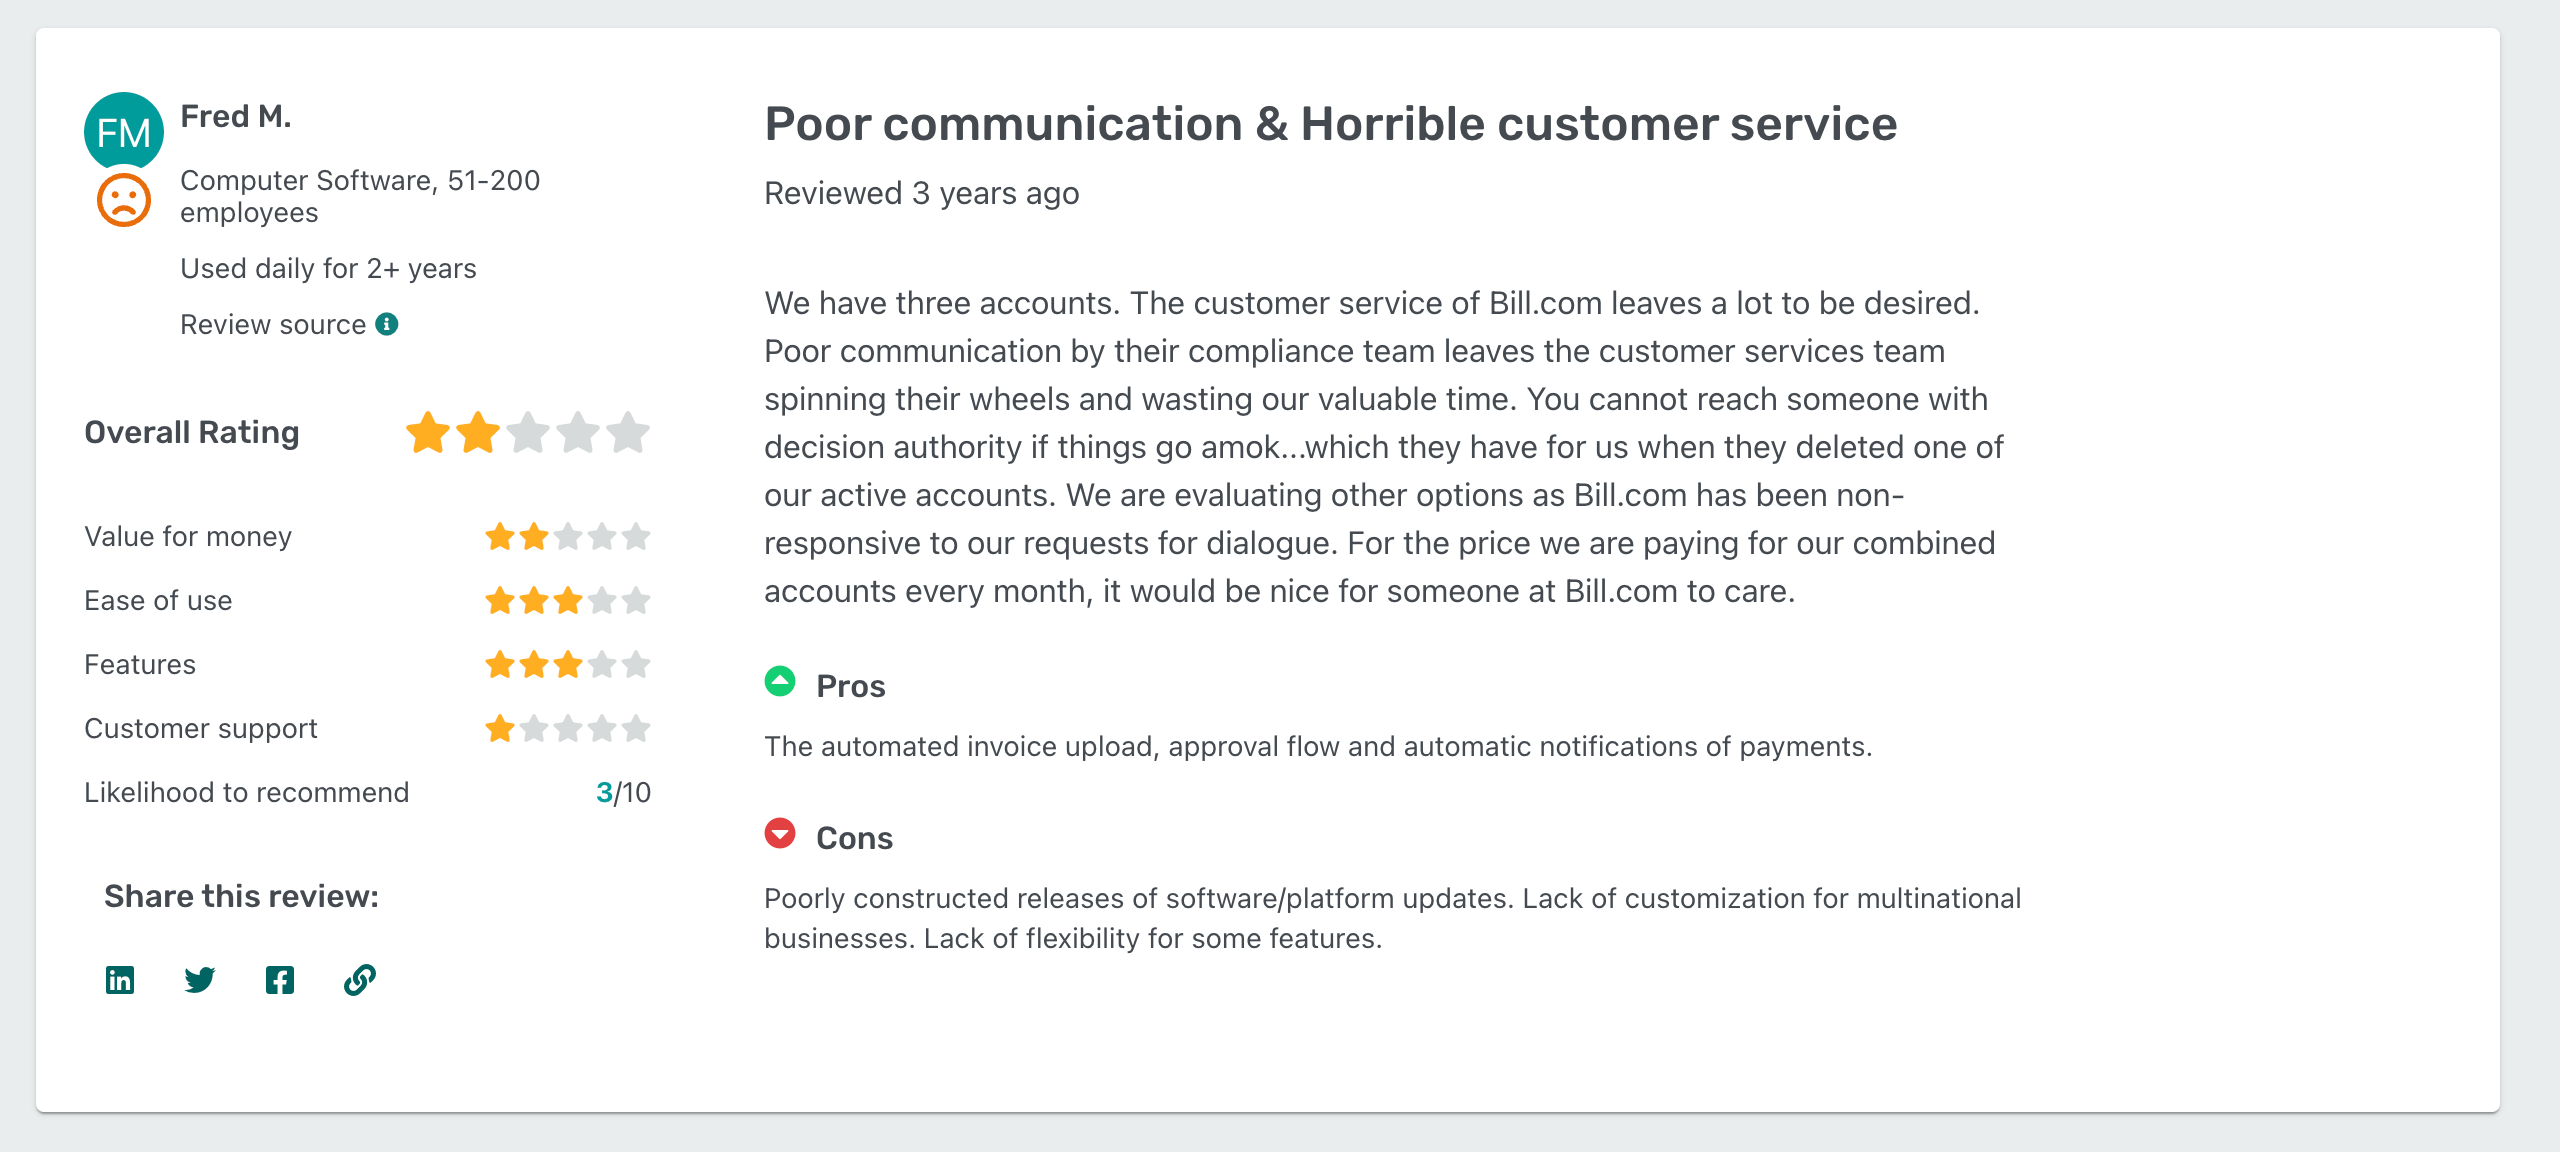Click the 'Reviewed 3 years ago' timestamp
The height and width of the screenshot is (1152, 2560).
click(921, 194)
